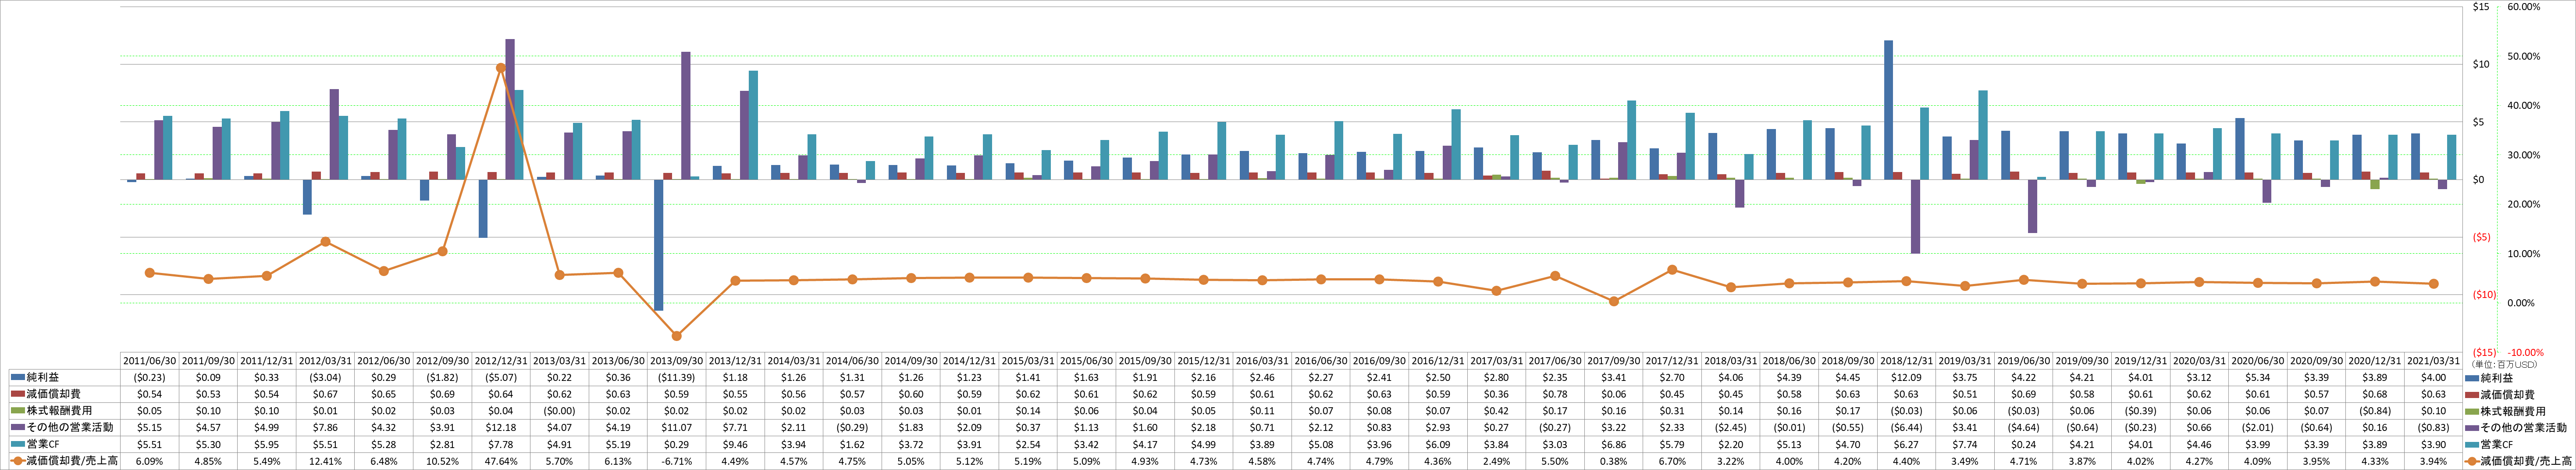Click the purple その他の営業活動 swatch in the table row header
Image resolution: width=2576 pixels, height=470 pixels.
coord(17,427)
